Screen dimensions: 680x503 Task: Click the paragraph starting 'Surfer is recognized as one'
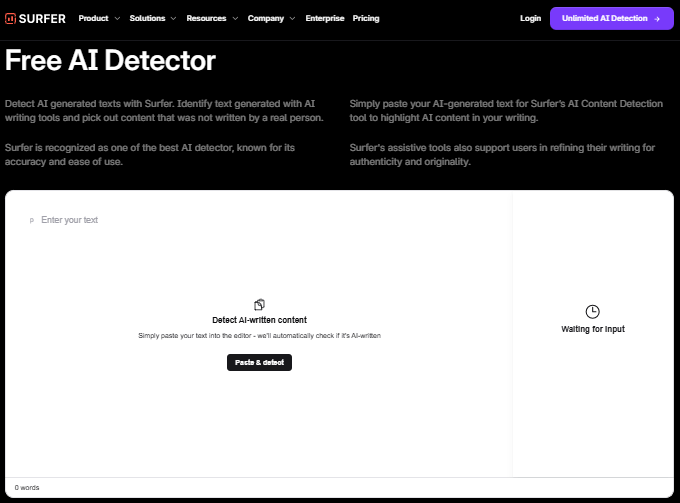point(150,154)
